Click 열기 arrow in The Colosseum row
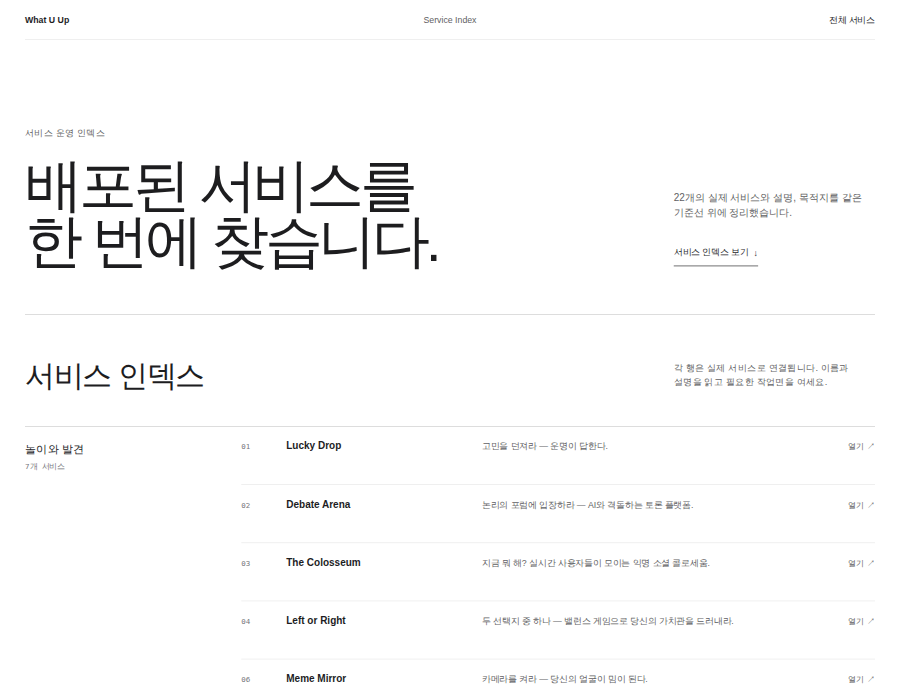The width and height of the screenshot is (900, 700). [861, 563]
